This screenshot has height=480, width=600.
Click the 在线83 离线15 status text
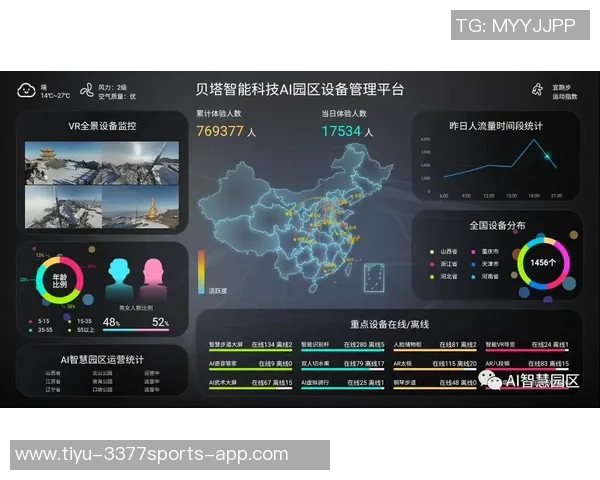tap(548, 363)
